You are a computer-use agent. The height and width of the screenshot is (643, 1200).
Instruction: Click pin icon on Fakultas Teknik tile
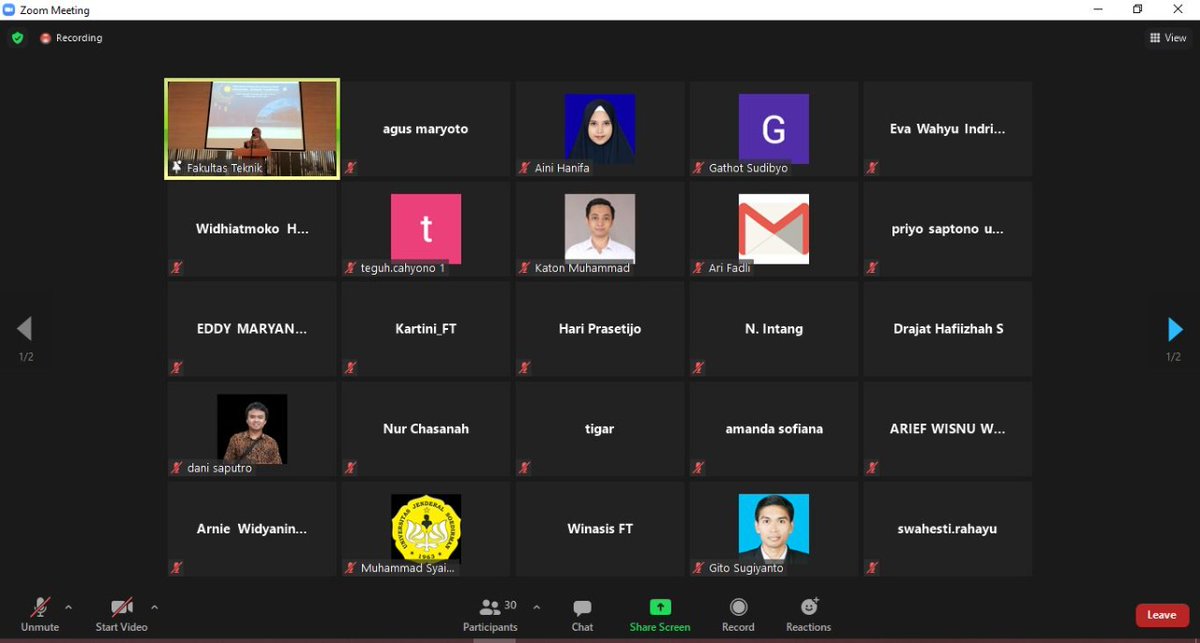pos(177,168)
